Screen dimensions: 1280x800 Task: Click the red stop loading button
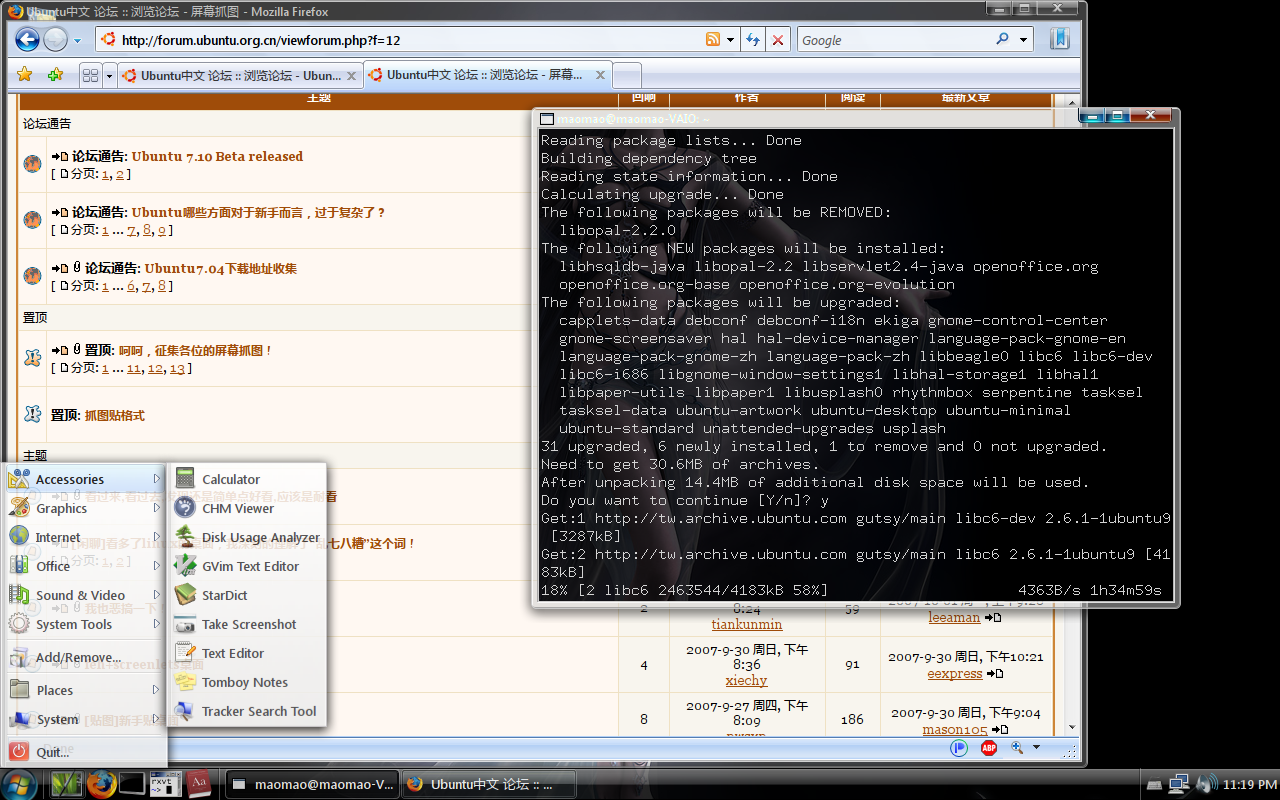(x=778, y=40)
